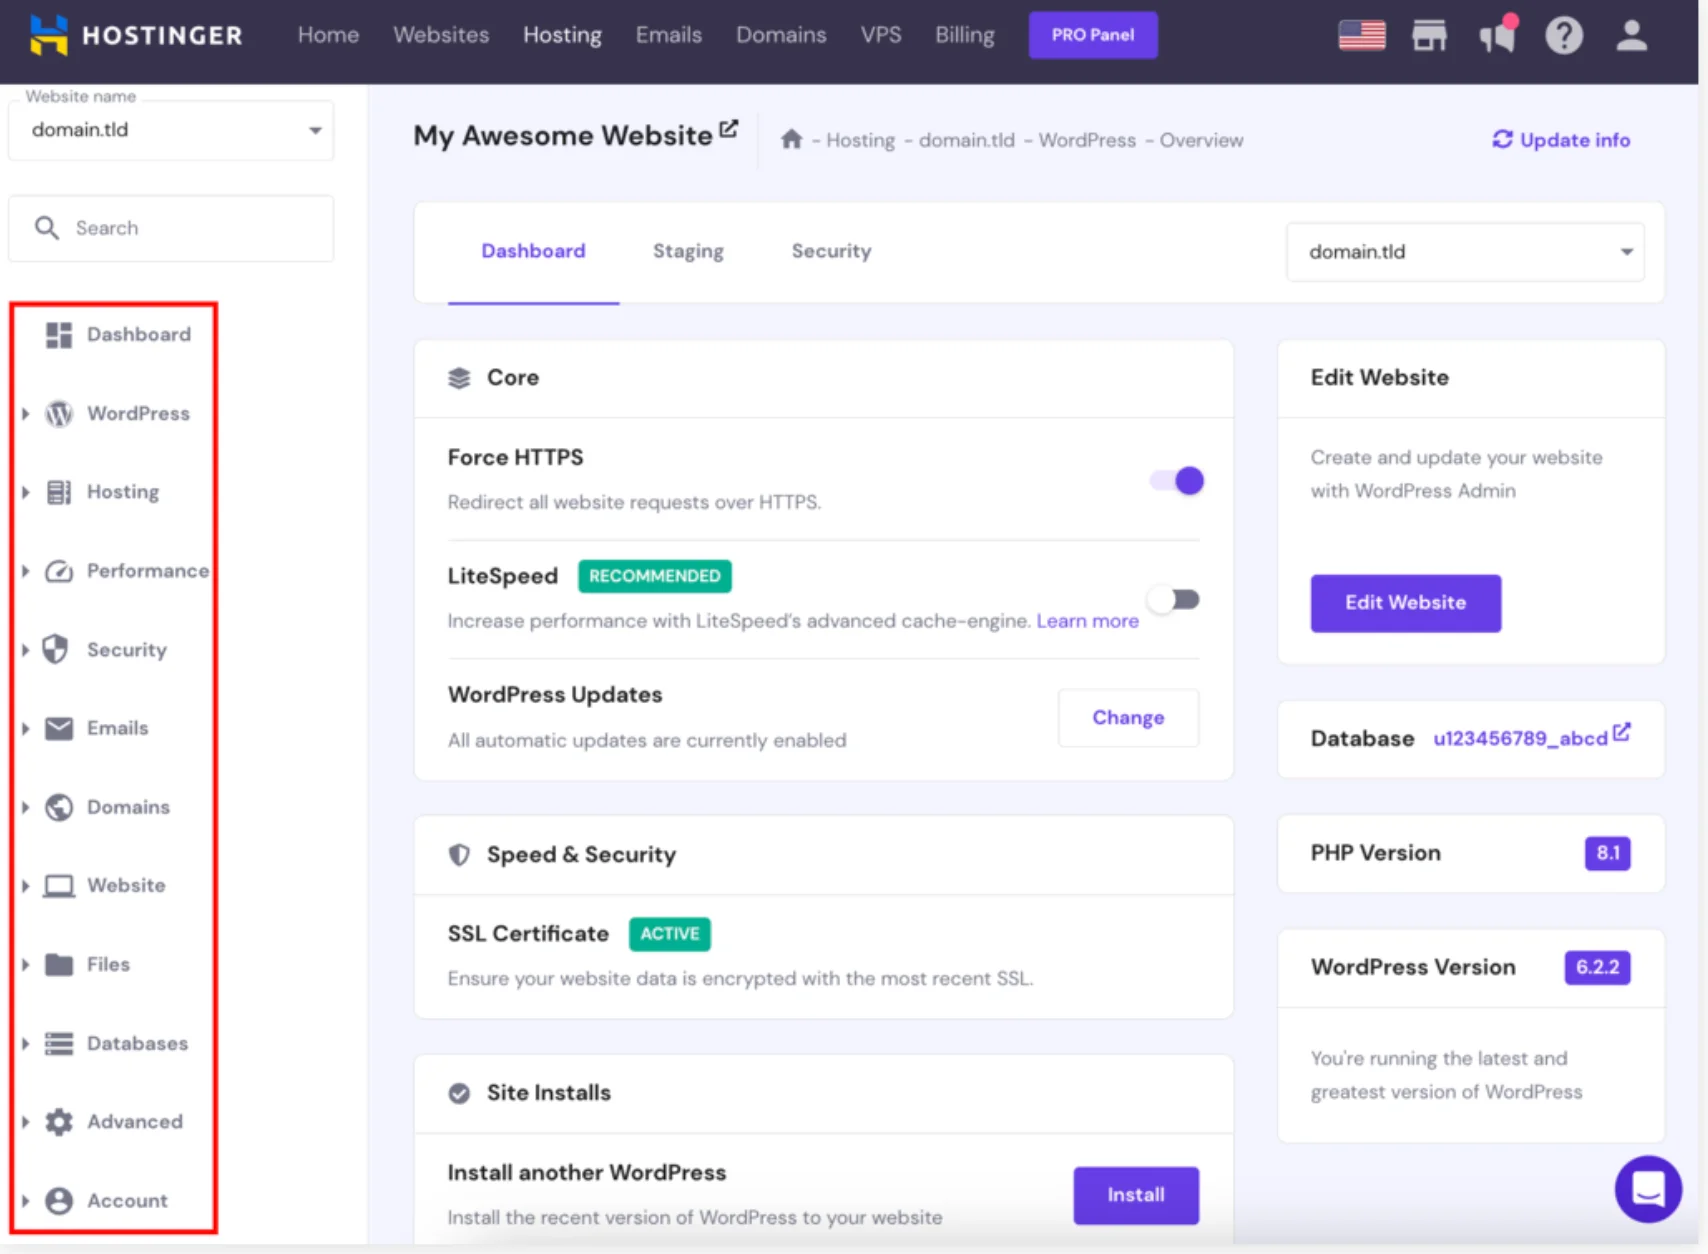Screen dimensions: 1708x1254
Task: Click the Core layers icon
Action: pyautogui.click(x=459, y=378)
